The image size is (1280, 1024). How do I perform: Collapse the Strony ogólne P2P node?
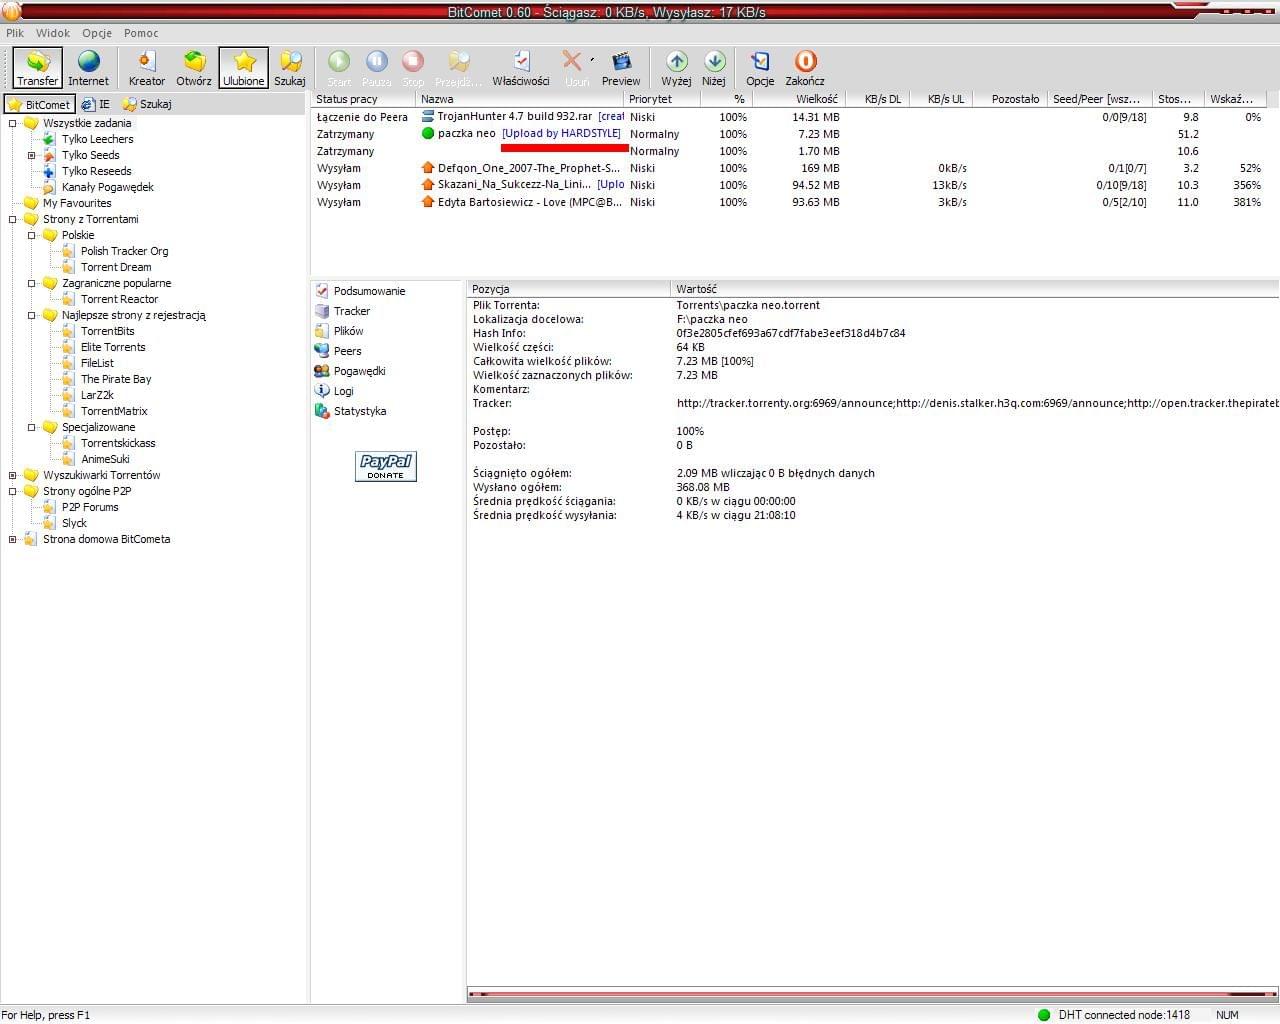(x=12, y=491)
